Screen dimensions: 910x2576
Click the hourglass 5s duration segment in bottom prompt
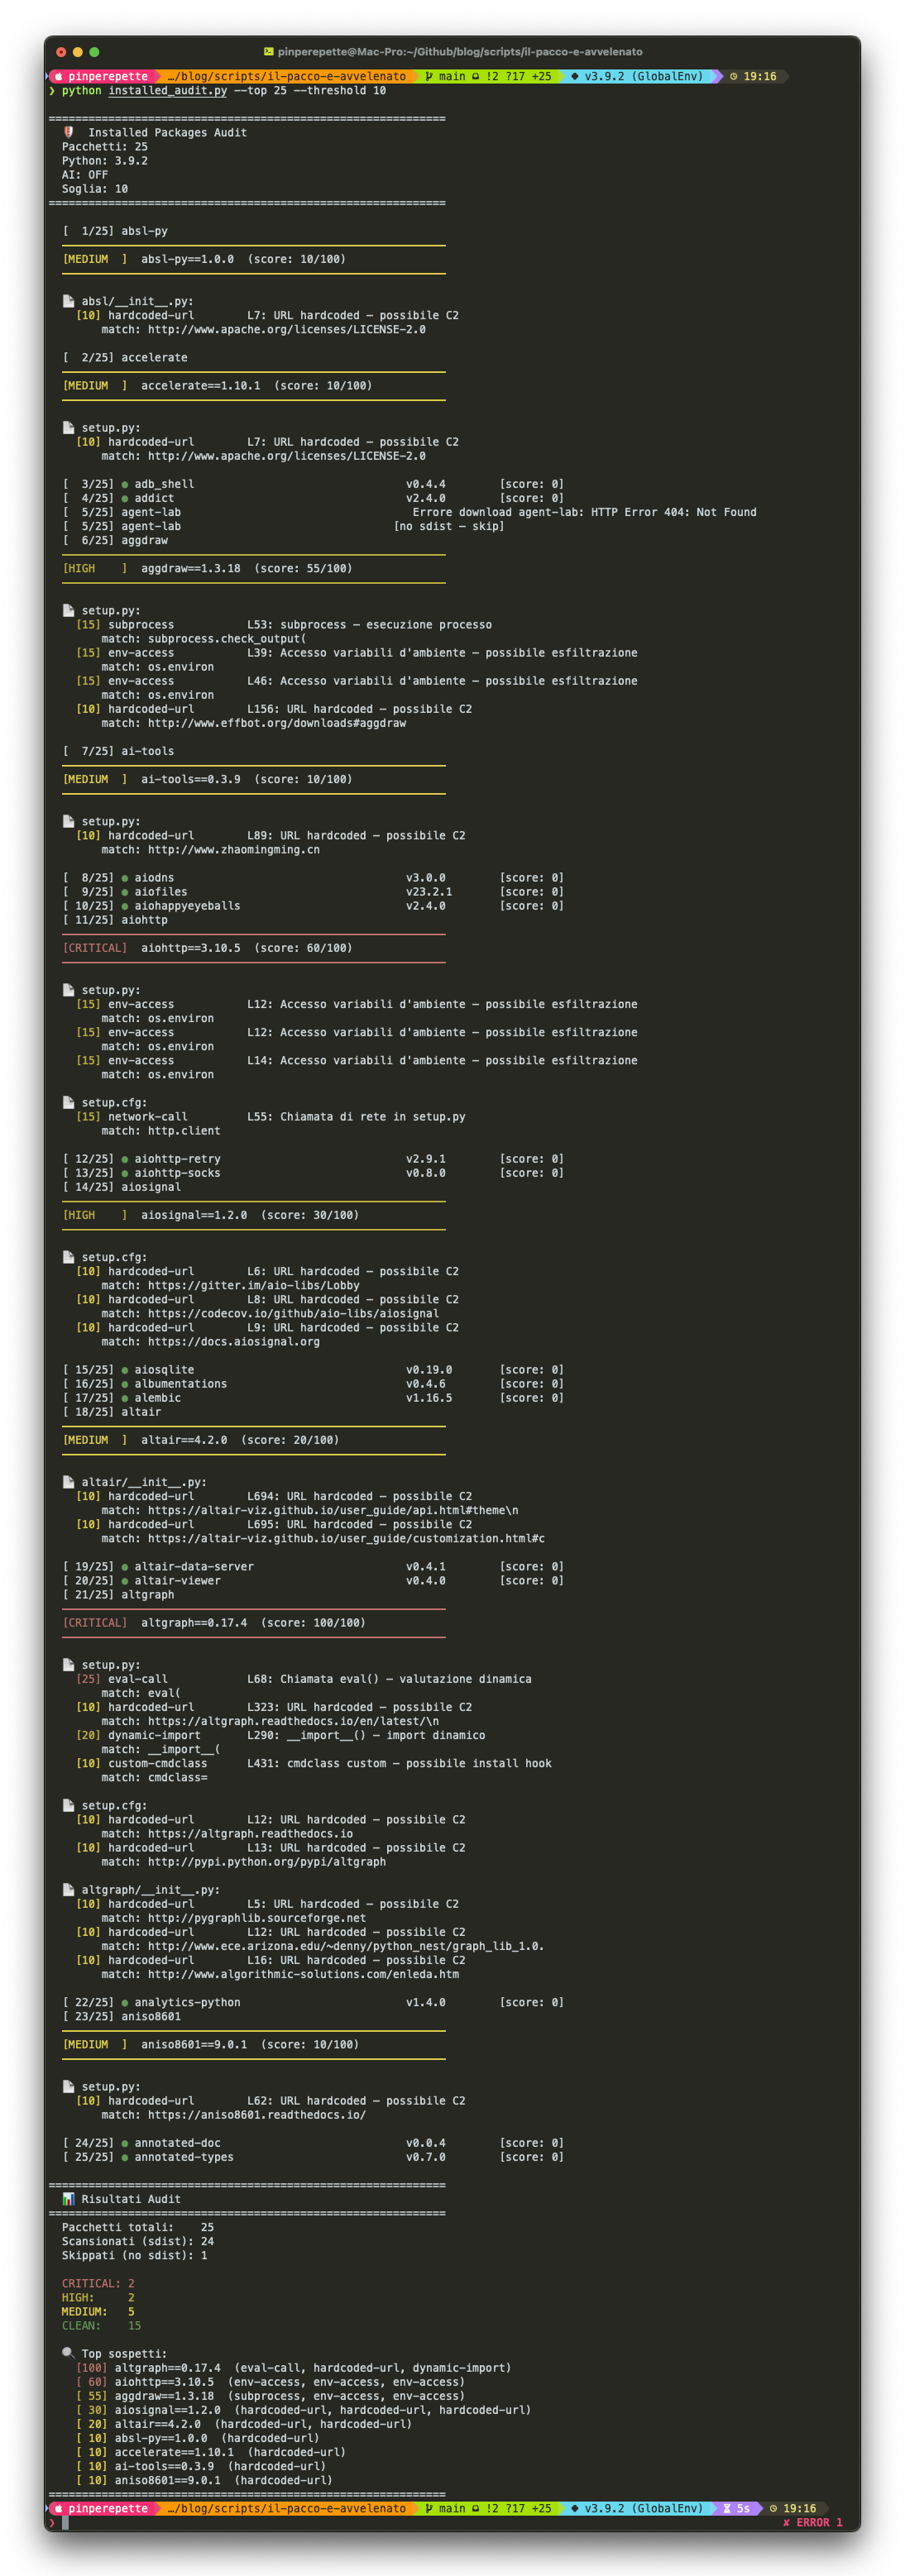[736, 2508]
